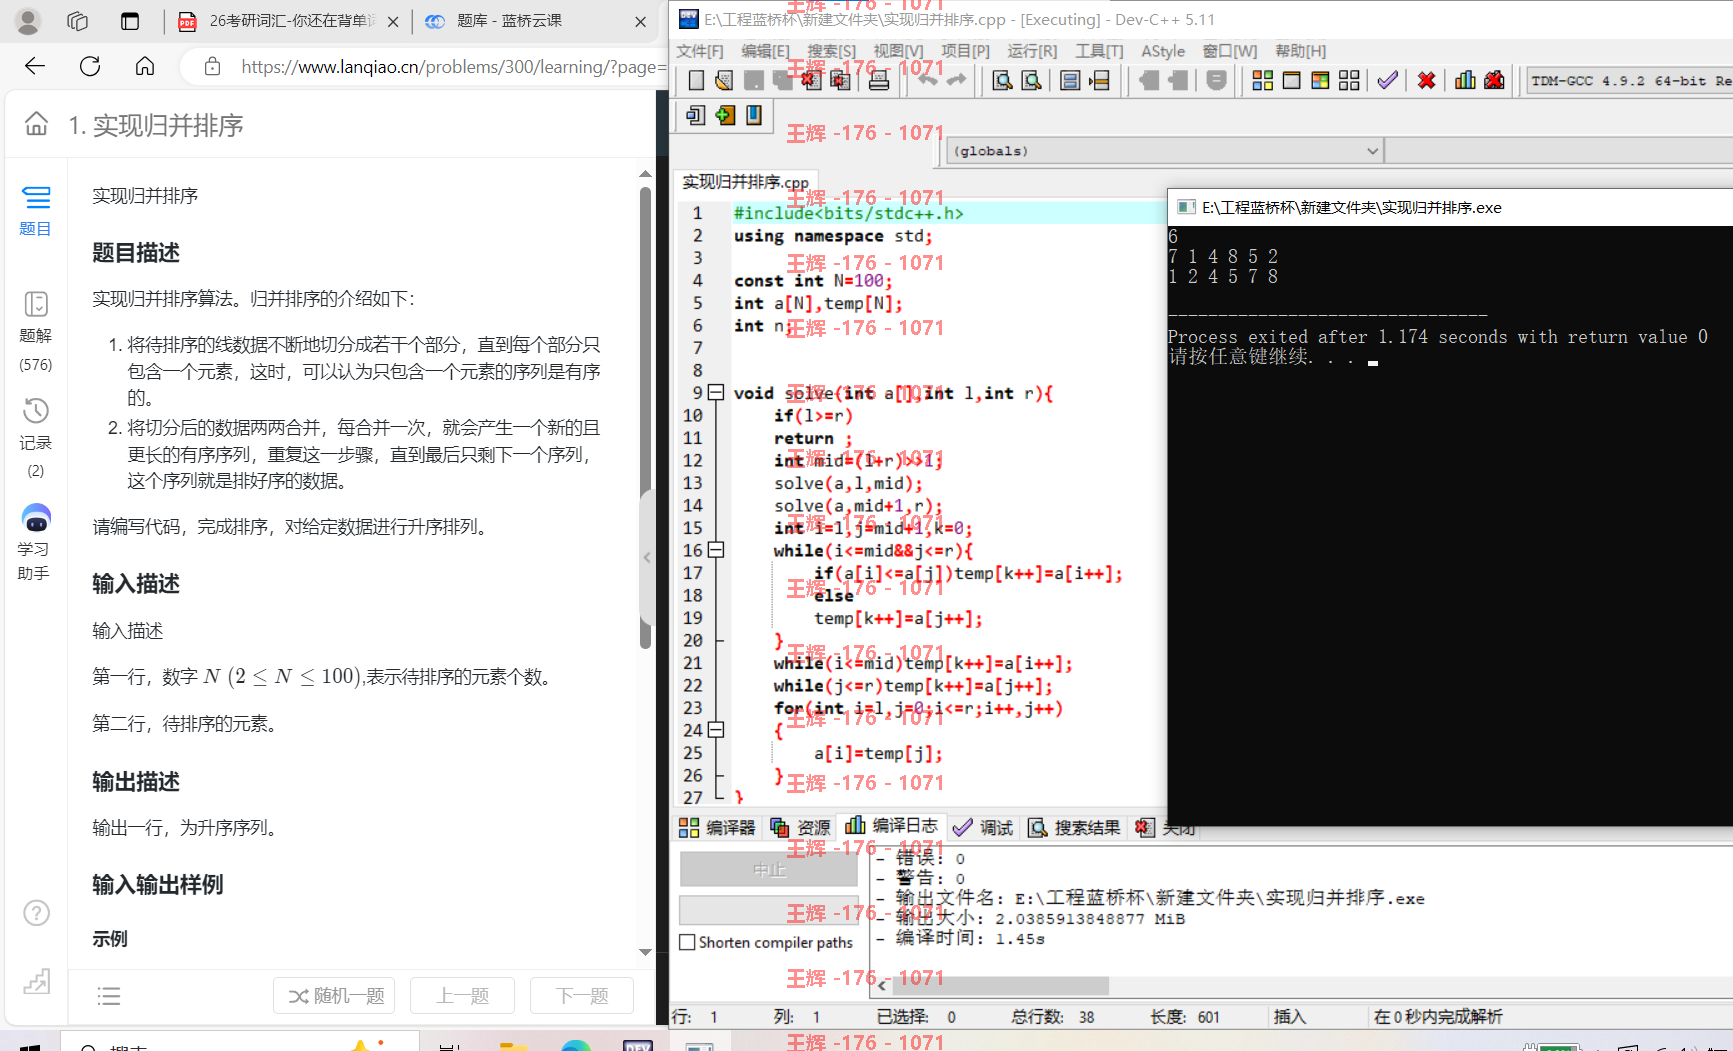This screenshot has width=1733, height=1051.
Task: Collapse code fold at line 16
Action: click(716, 550)
